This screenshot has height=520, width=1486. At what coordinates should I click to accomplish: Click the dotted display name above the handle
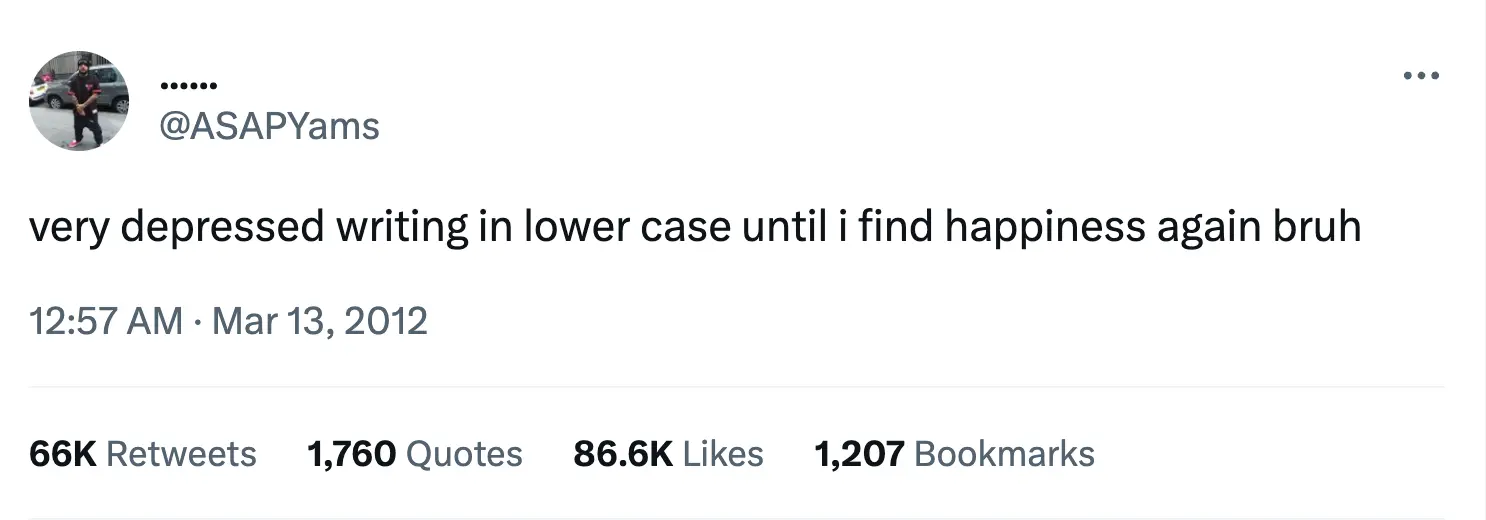tap(189, 85)
